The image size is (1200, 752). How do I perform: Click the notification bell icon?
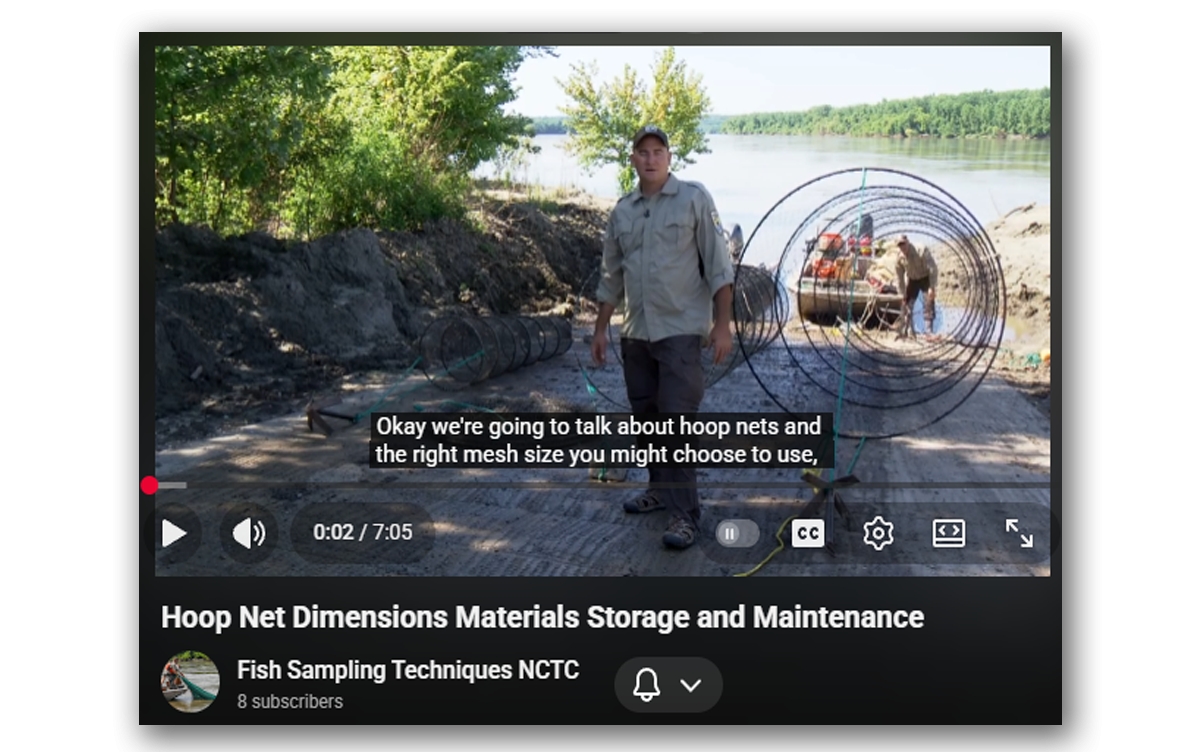click(x=646, y=685)
